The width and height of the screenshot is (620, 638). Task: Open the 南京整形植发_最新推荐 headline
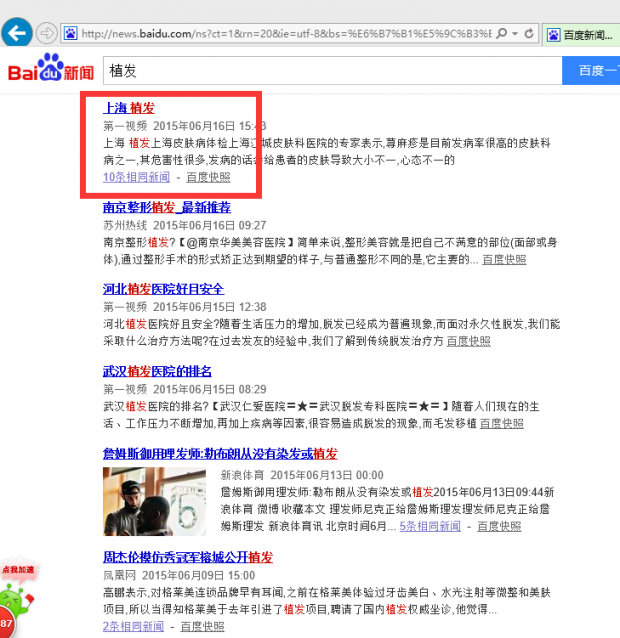[x=167, y=208]
